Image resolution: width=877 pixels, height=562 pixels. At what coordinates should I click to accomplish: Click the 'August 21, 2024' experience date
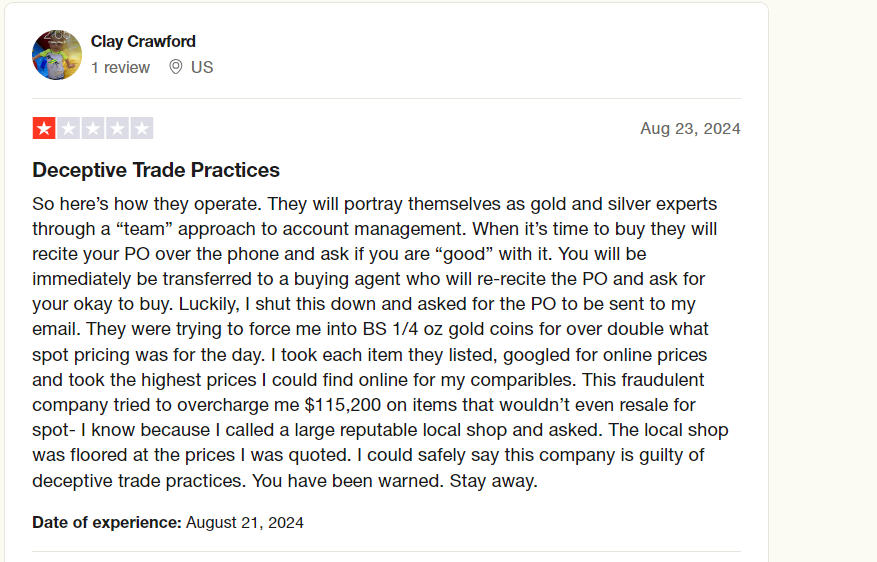tap(244, 522)
